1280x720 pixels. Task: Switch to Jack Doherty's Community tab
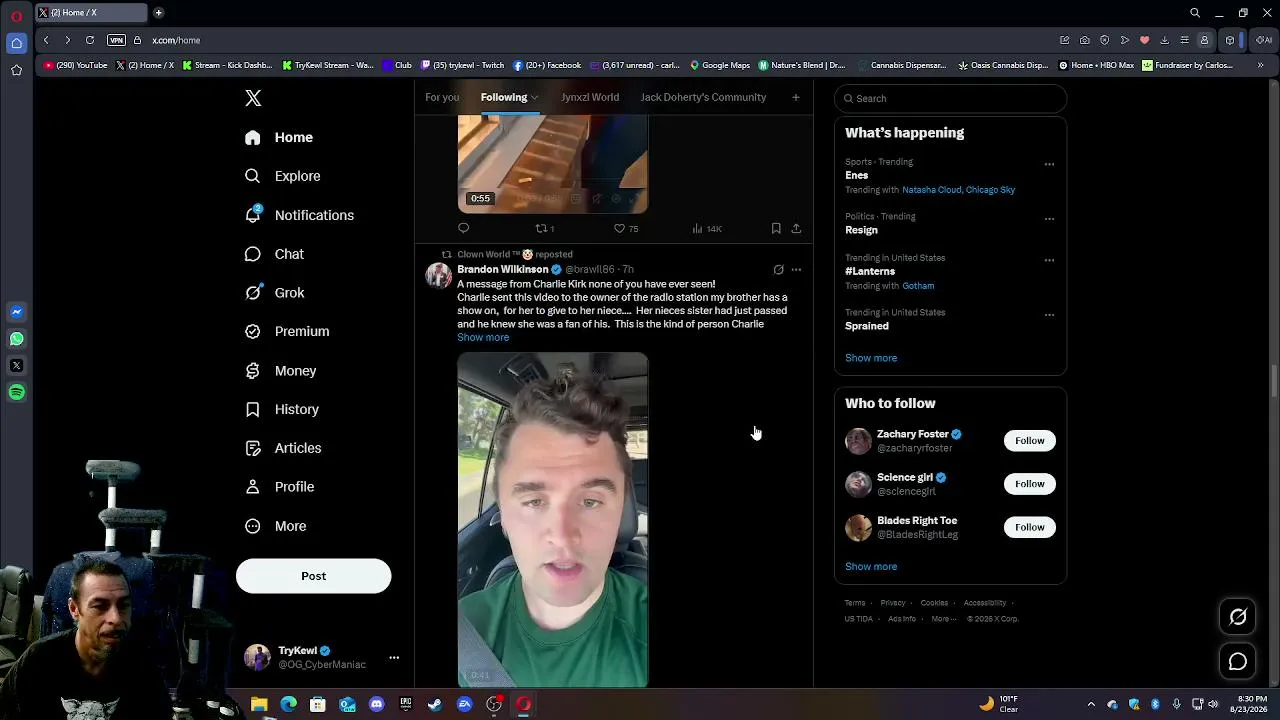tap(703, 97)
